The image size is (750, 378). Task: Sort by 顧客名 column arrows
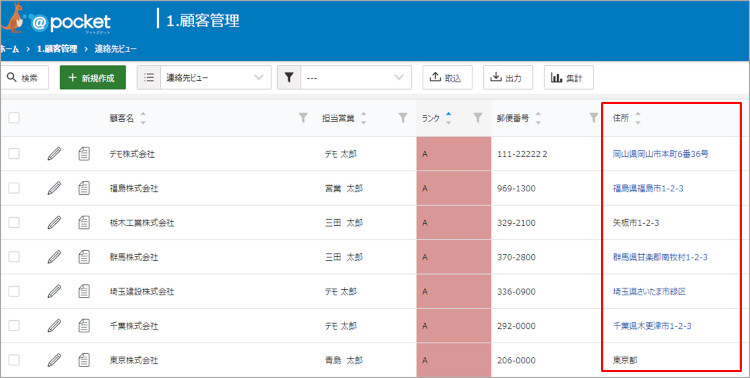click(143, 119)
